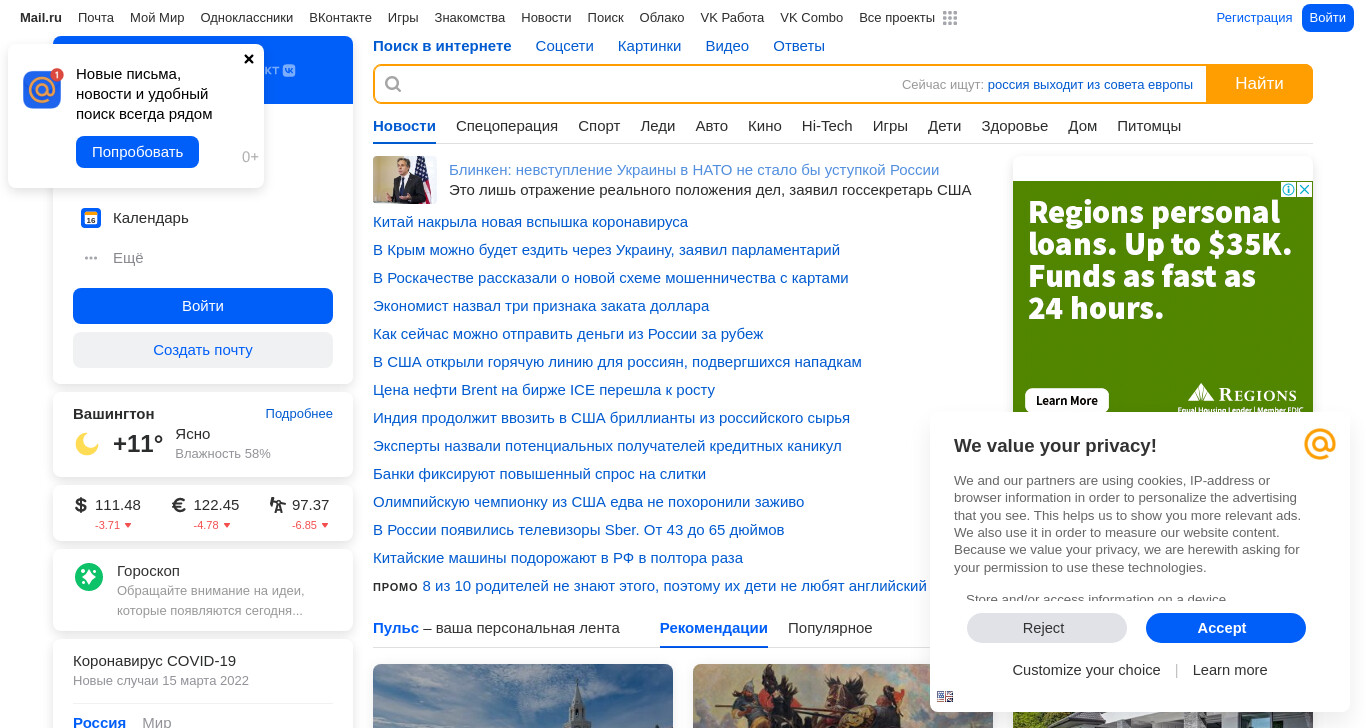Open headline Экономист назвал три признака заката доллара
The height and width of the screenshot is (728, 1366).
pyautogui.click(x=541, y=306)
